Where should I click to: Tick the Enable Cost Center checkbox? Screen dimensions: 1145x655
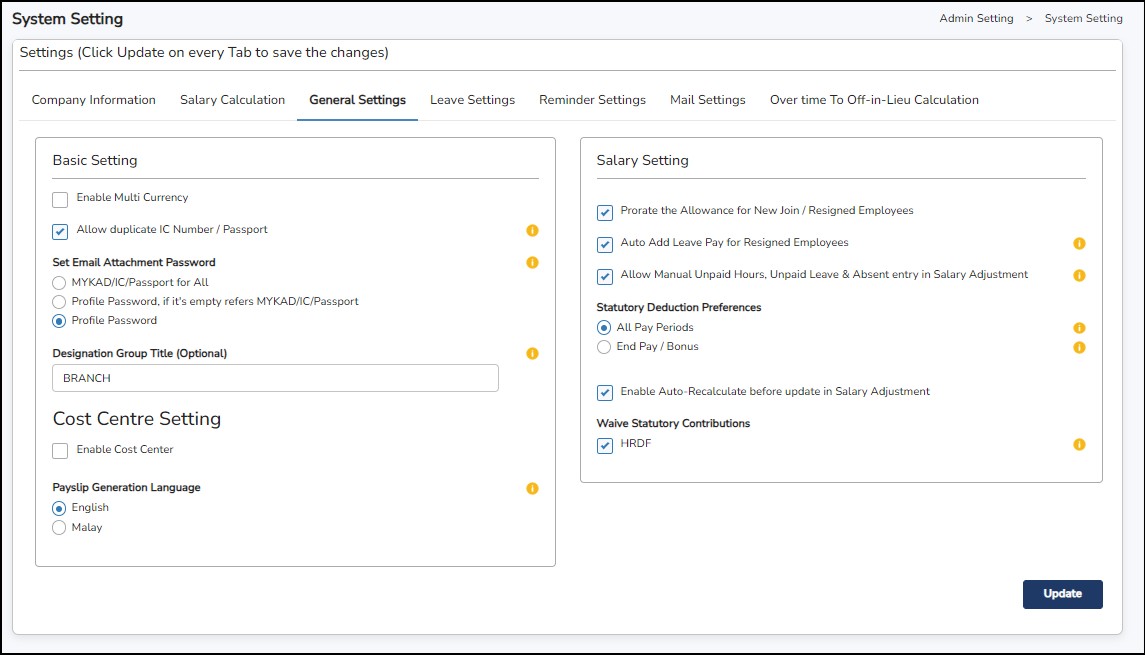pos(60,451)
